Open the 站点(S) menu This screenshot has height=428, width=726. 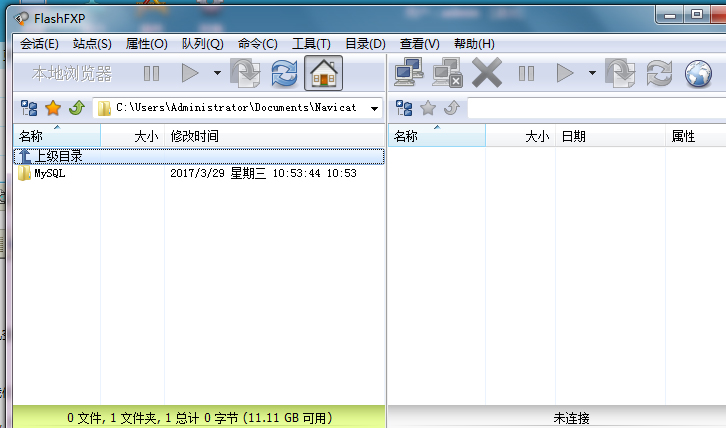(92, 44)
